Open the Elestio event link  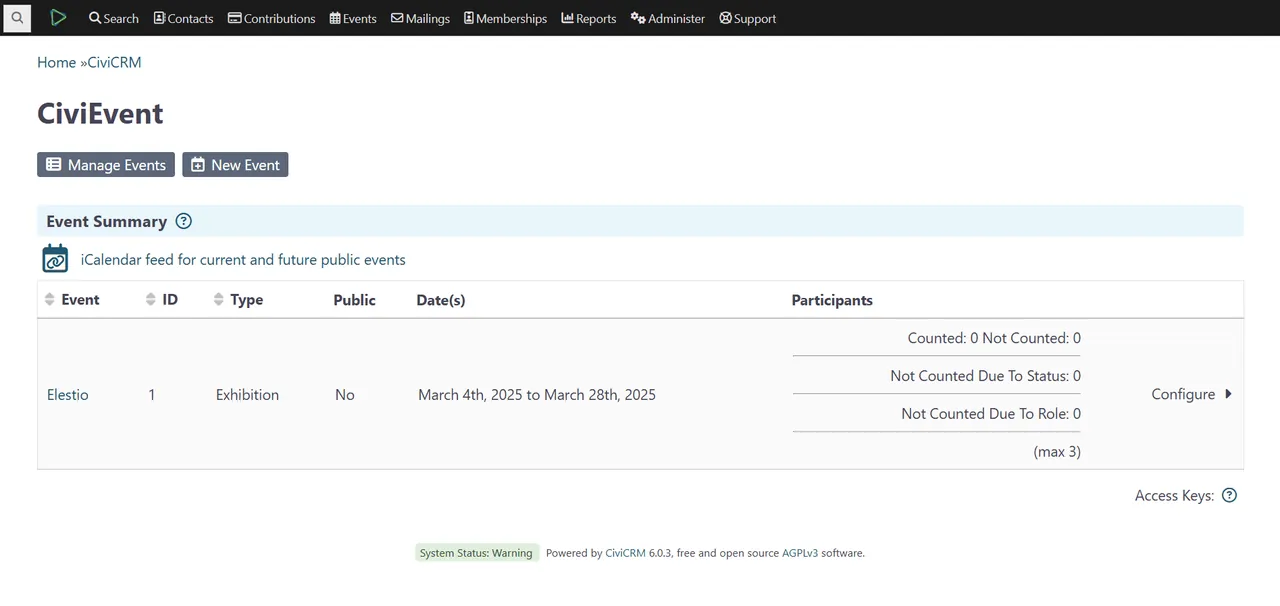[68, 395]
